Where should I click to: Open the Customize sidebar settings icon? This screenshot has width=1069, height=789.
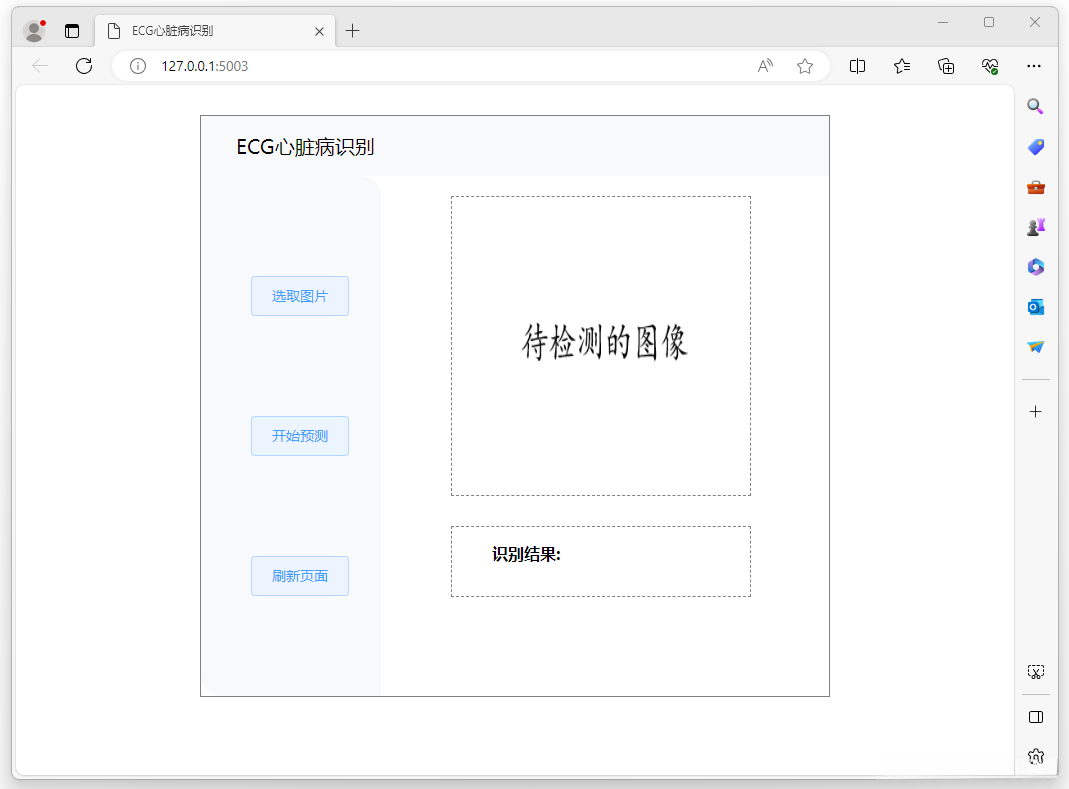pos(1035,756)
